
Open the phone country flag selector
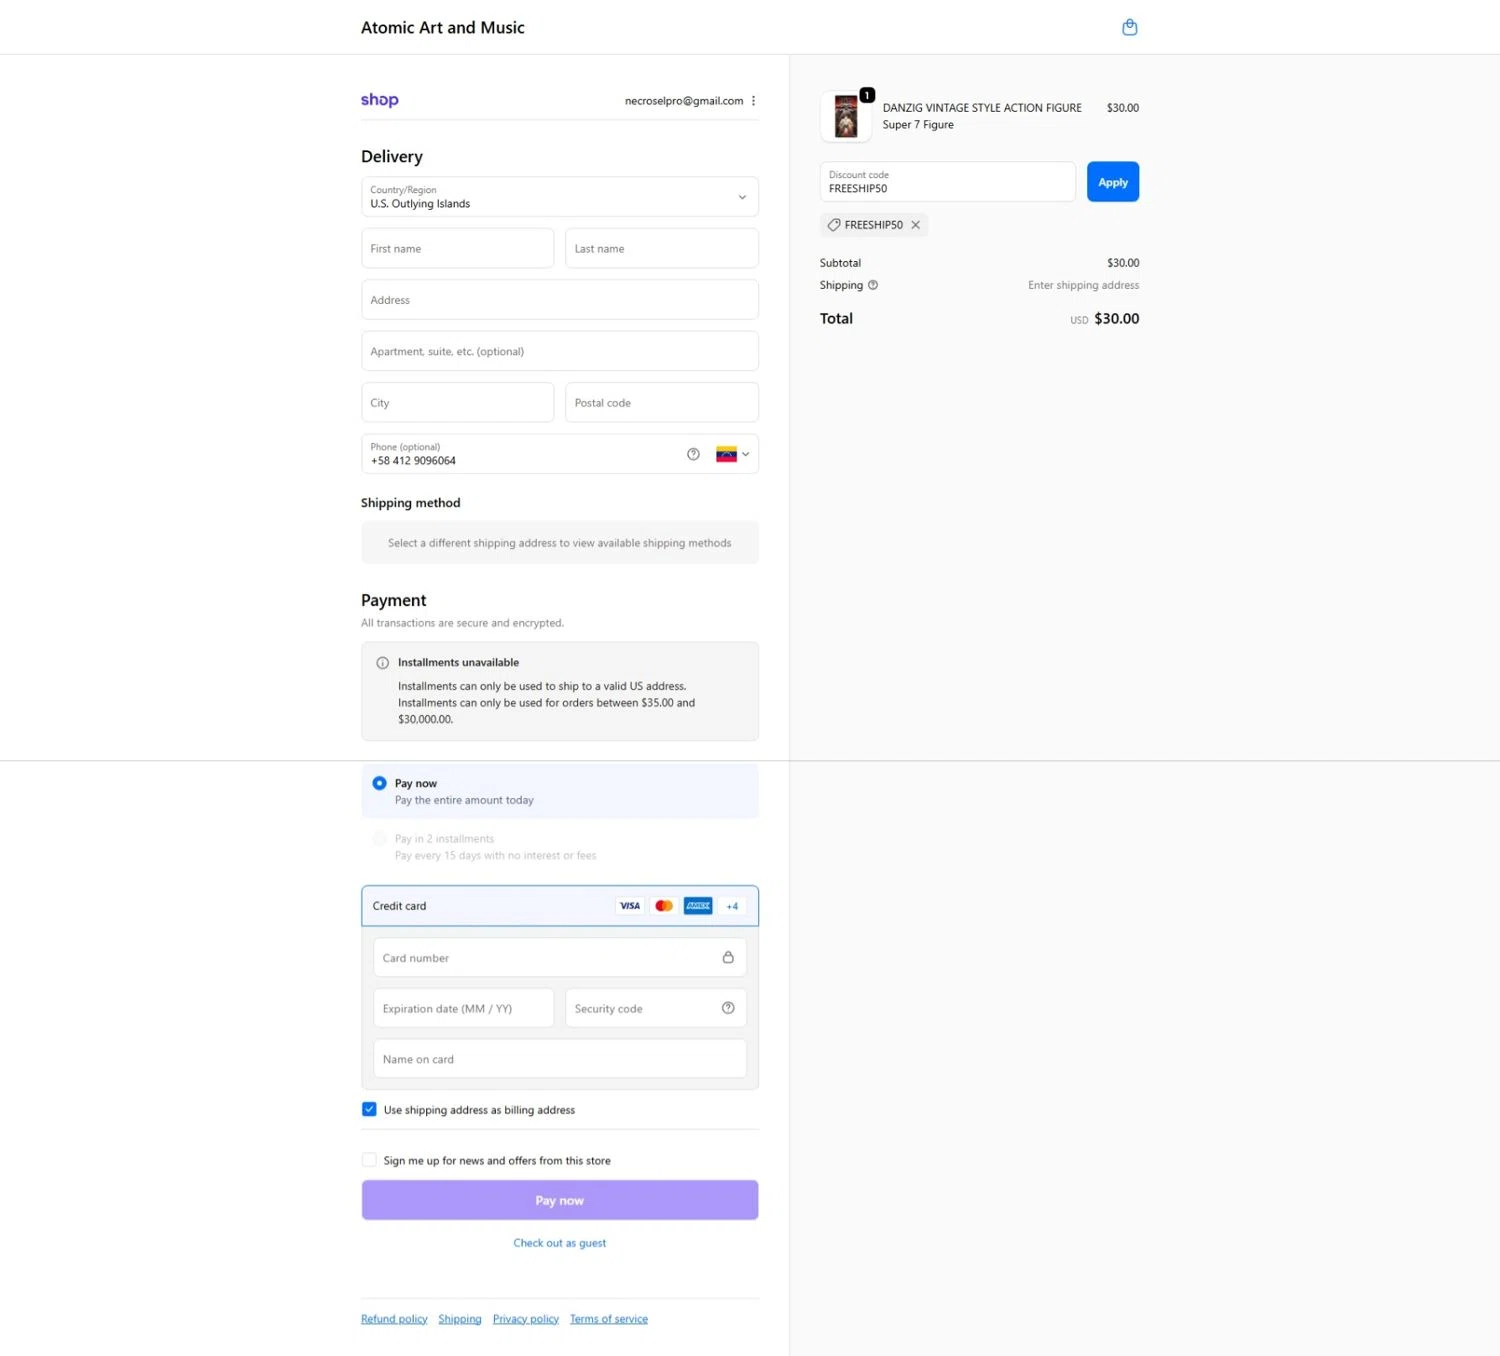pos(732,454)
